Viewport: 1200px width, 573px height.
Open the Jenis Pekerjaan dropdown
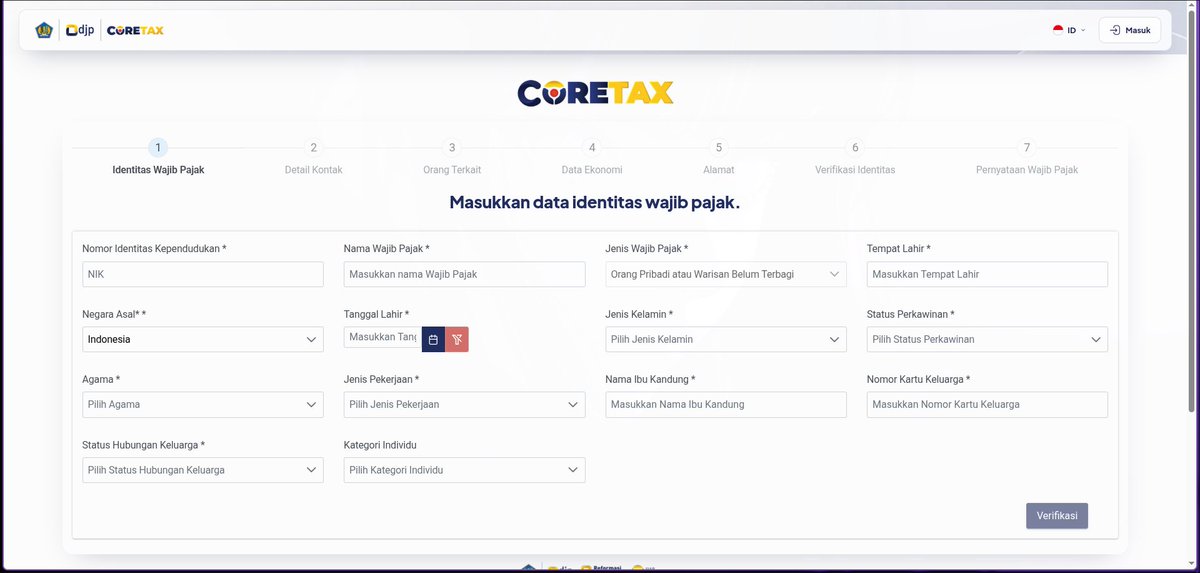pos(464,405)
